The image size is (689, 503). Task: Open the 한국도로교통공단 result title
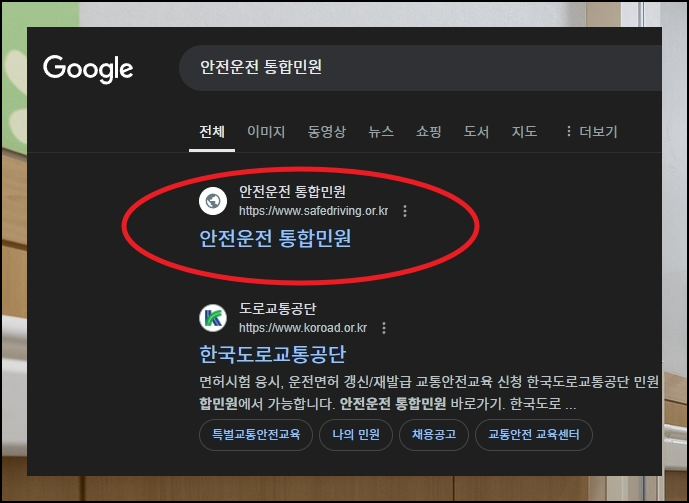[272, 355]
